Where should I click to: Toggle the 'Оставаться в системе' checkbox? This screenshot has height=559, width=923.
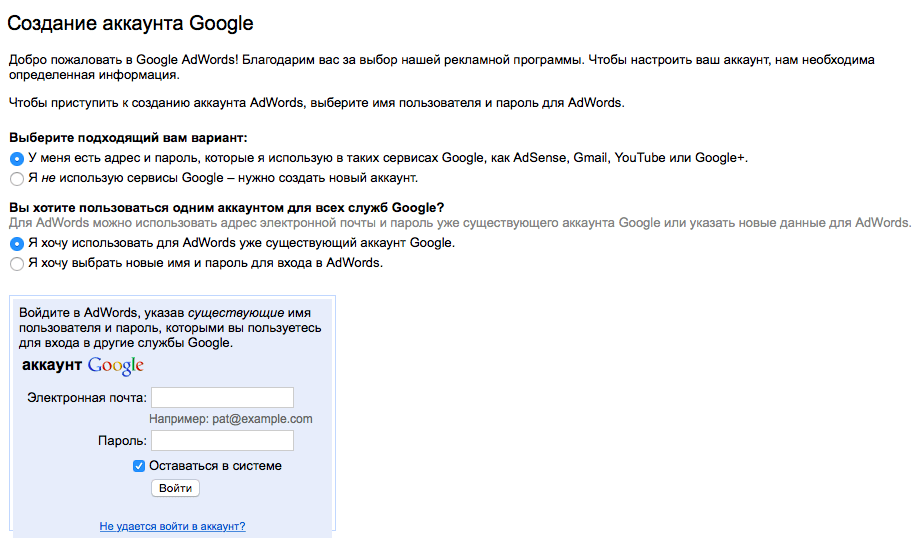[139, 466]
